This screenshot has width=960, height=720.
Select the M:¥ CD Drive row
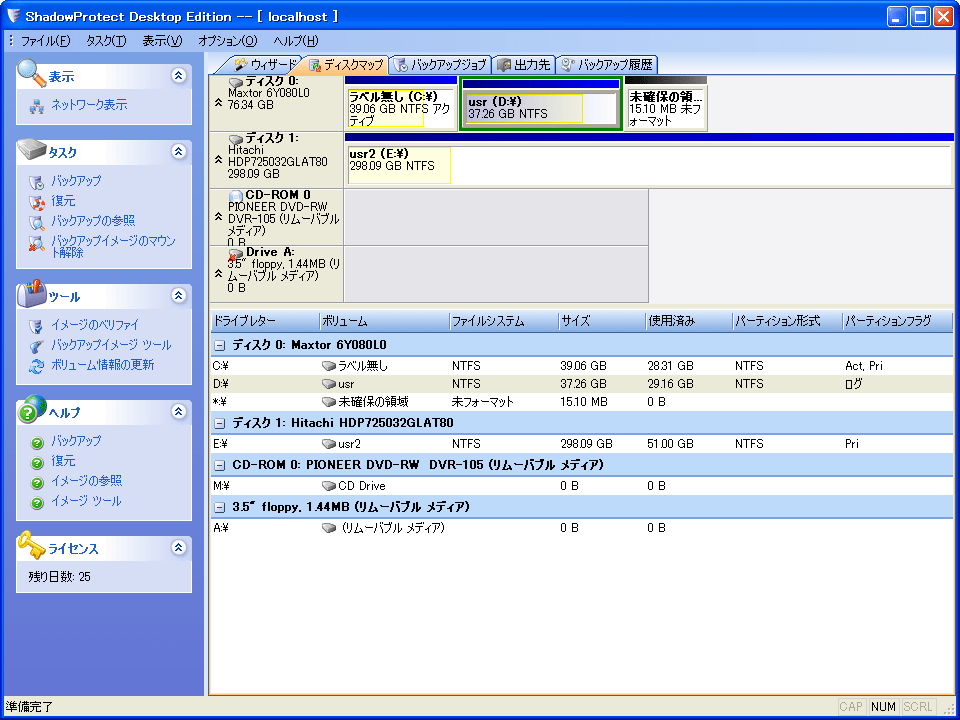[582, 486]
